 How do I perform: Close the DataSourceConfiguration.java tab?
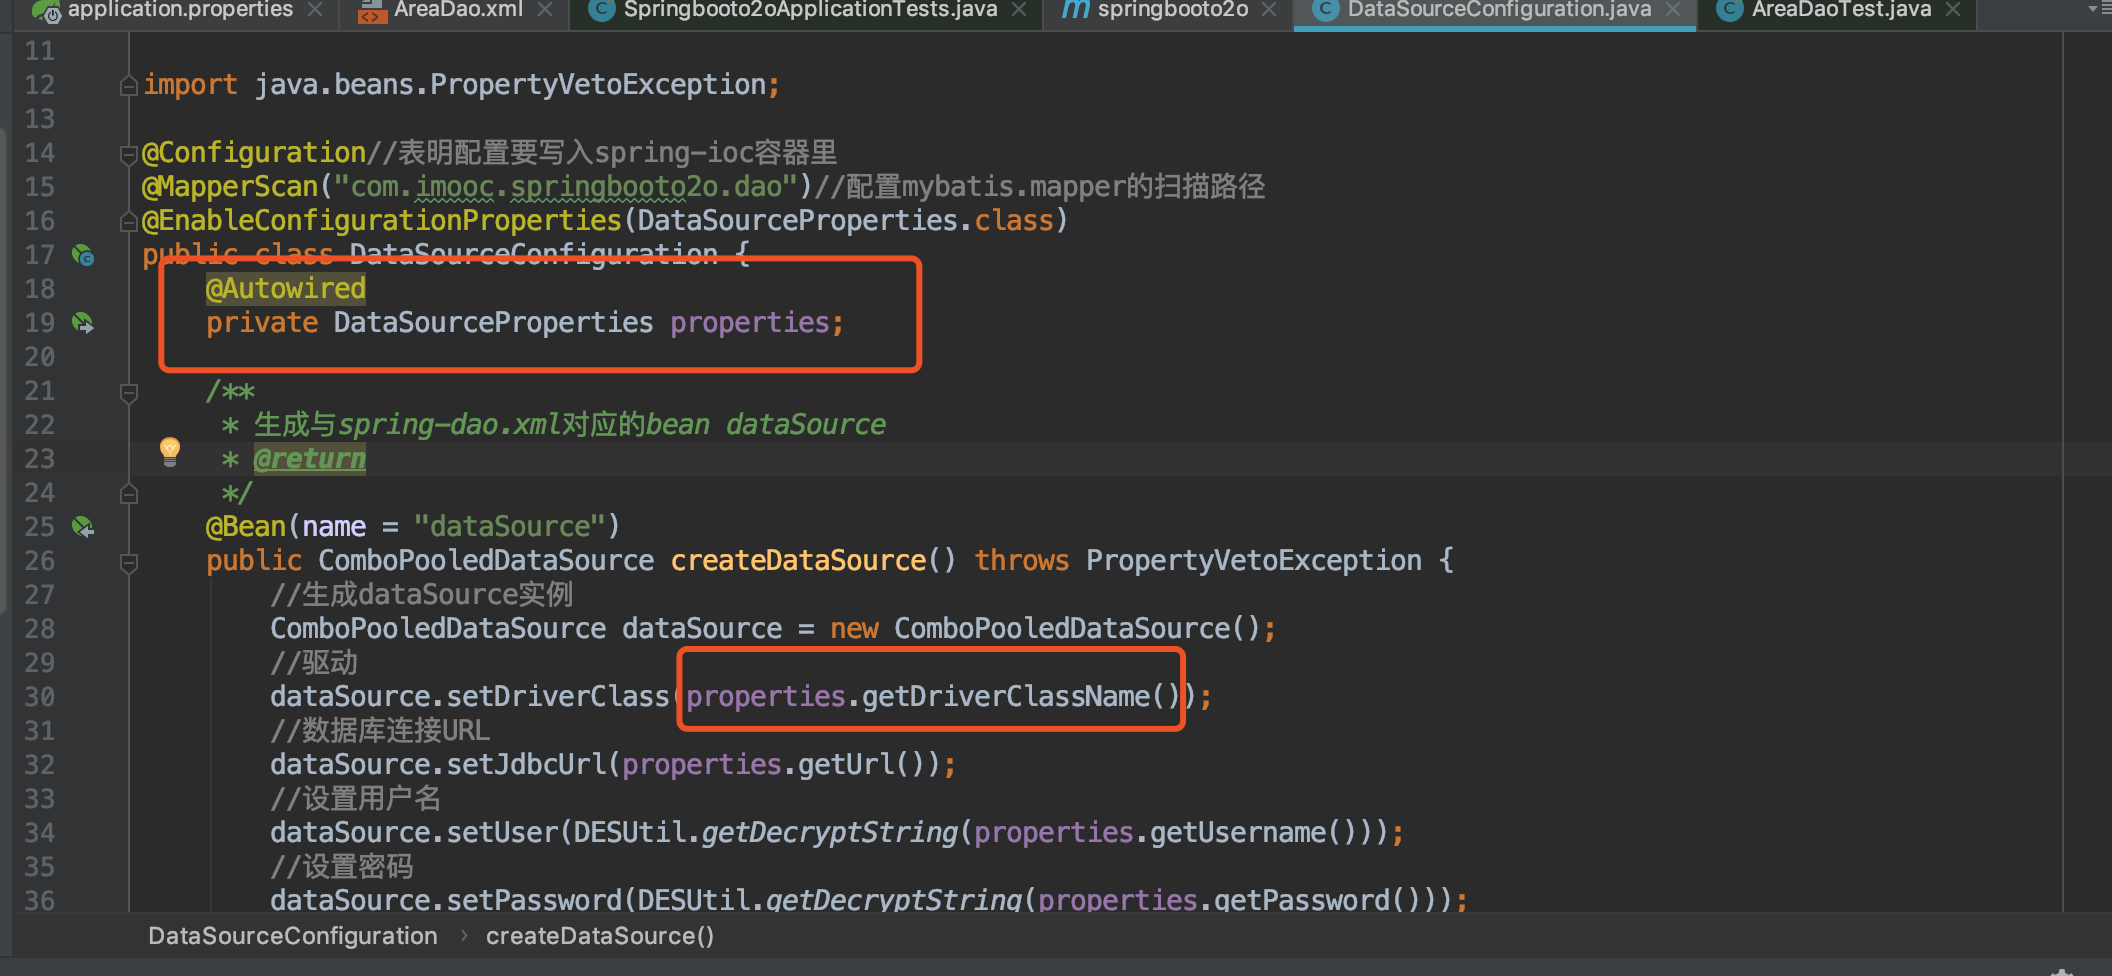(1673, 9)
